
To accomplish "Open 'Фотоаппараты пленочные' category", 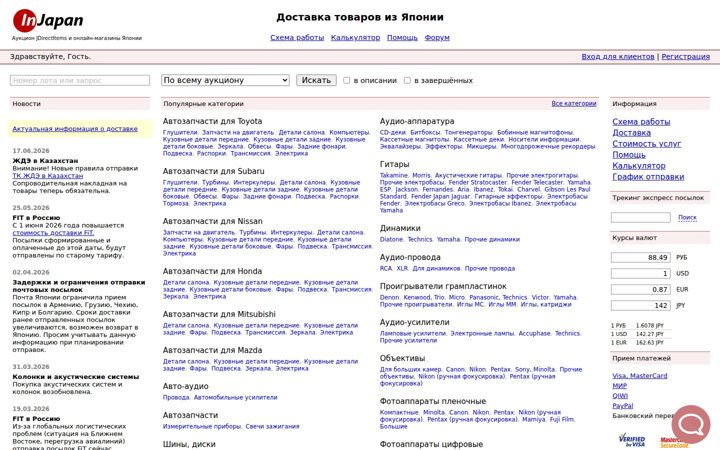I will tap(433, 401).
